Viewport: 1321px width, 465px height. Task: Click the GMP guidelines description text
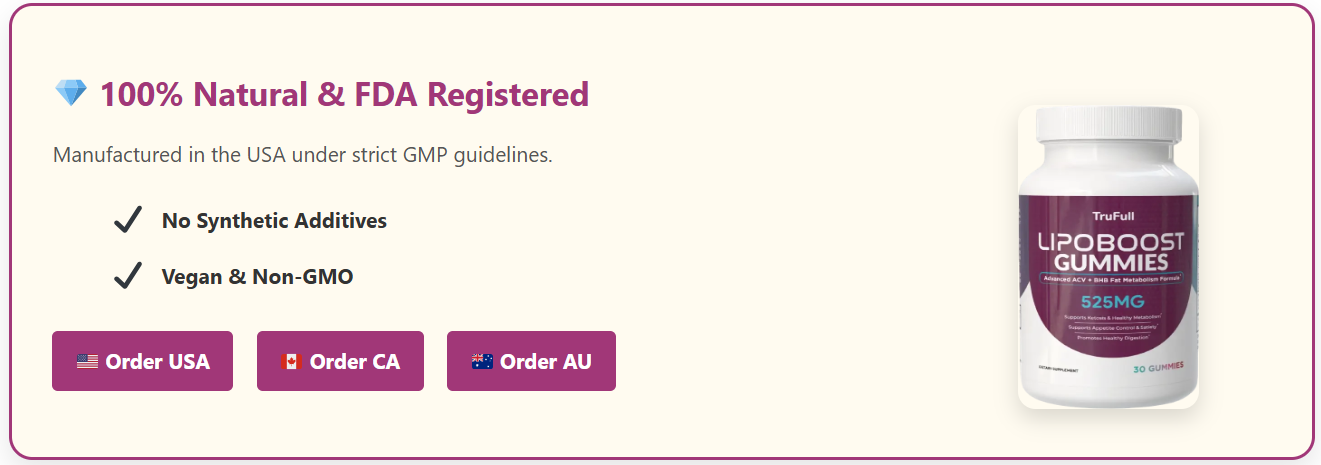302,156
